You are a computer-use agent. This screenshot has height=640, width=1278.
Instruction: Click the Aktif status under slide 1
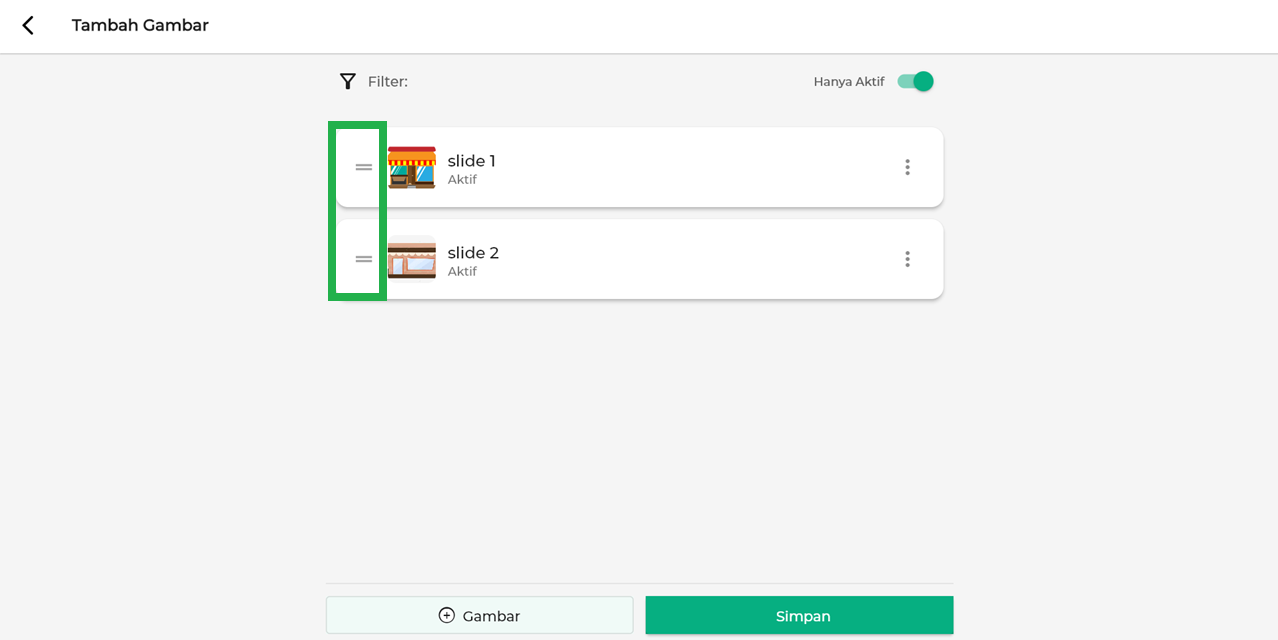[462, 180]
